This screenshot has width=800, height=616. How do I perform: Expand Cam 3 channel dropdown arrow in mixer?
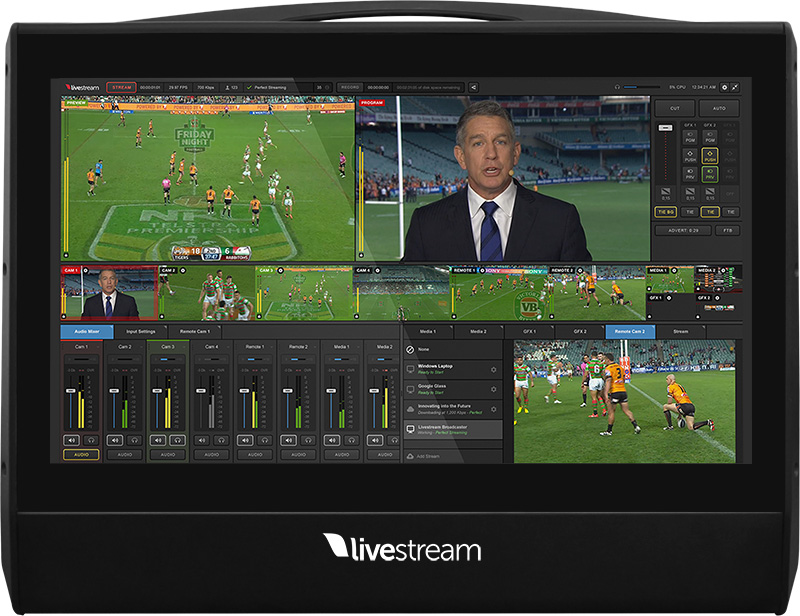click(x=184, y=347)
